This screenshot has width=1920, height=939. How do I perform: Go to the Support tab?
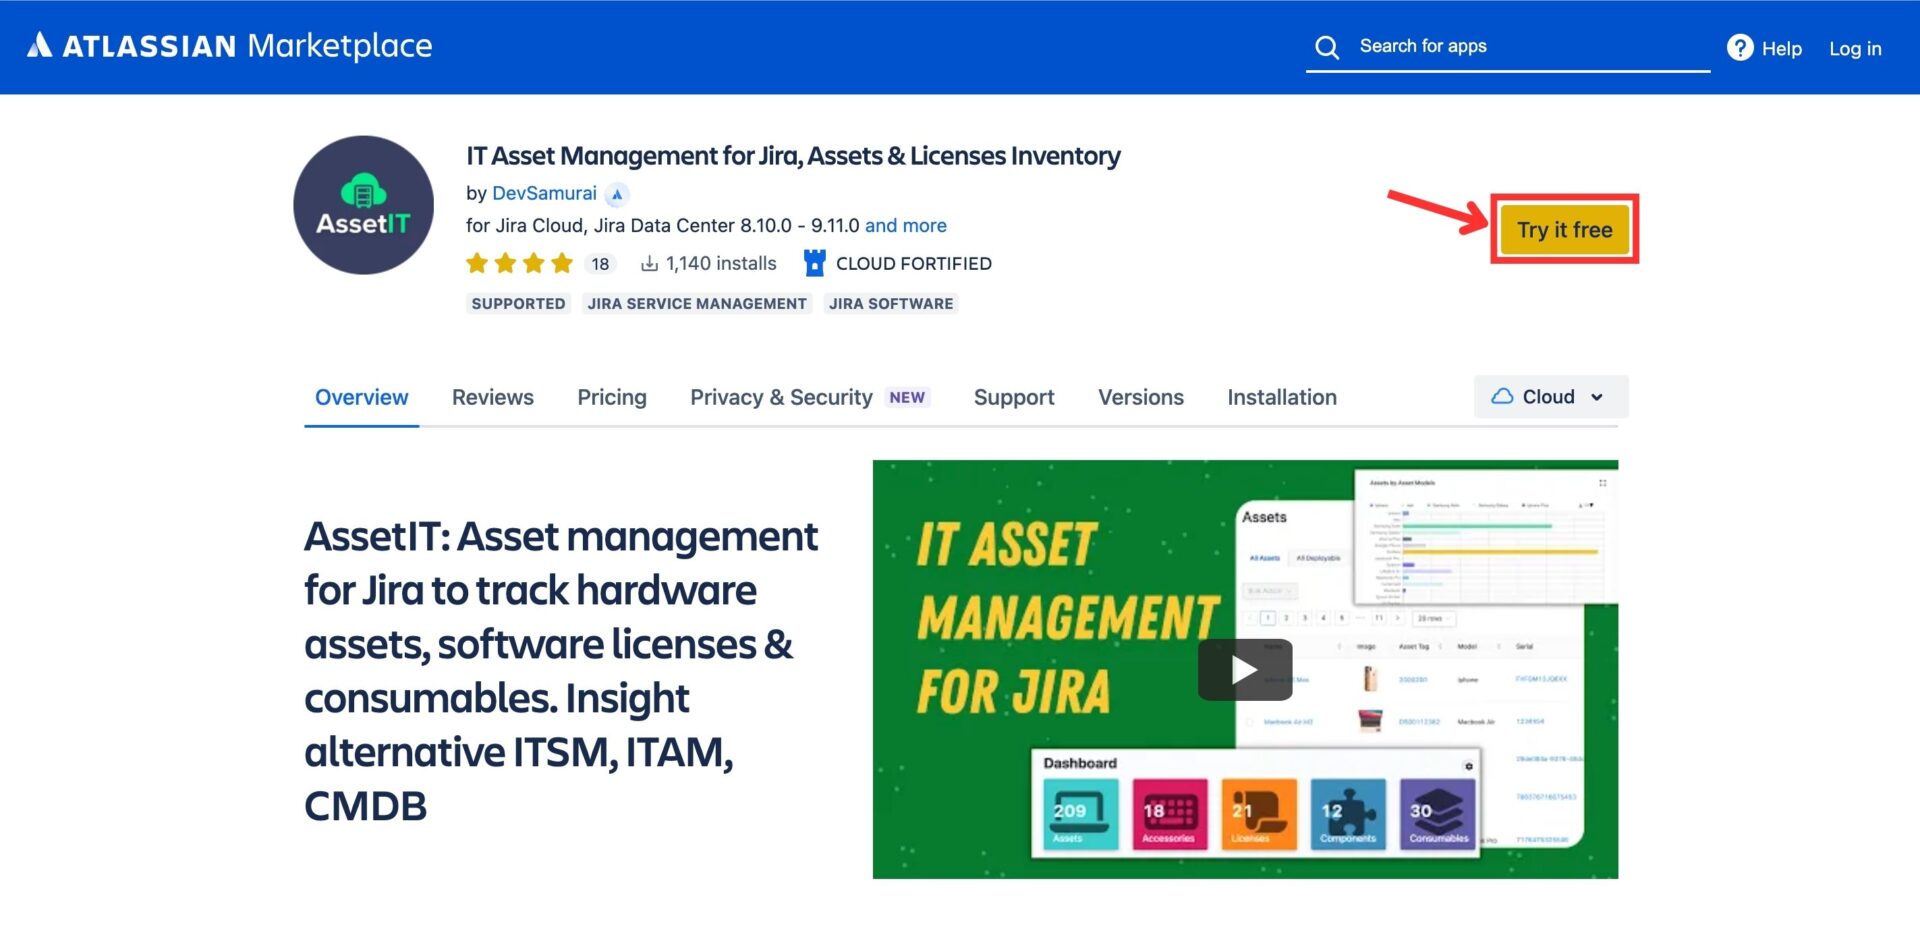[x=1014, y=397]
